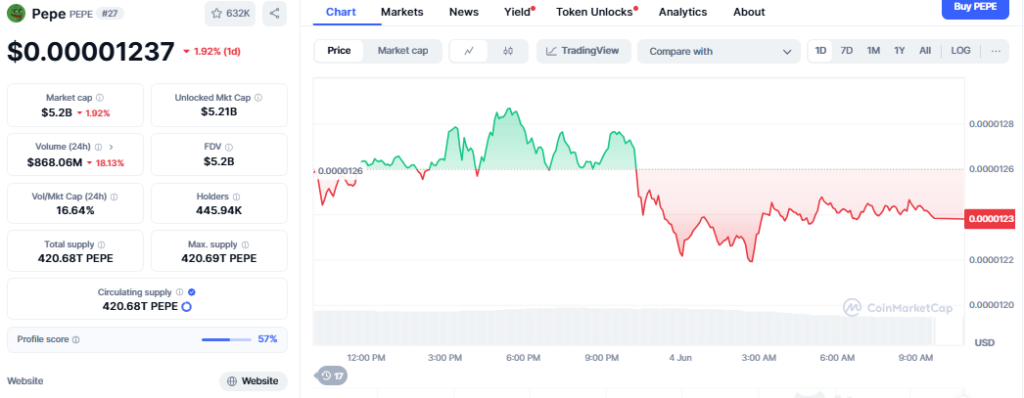The image size is (1024, 398).
Task: Click the history clock badge showing 17
Action: [x=332, y=376]
